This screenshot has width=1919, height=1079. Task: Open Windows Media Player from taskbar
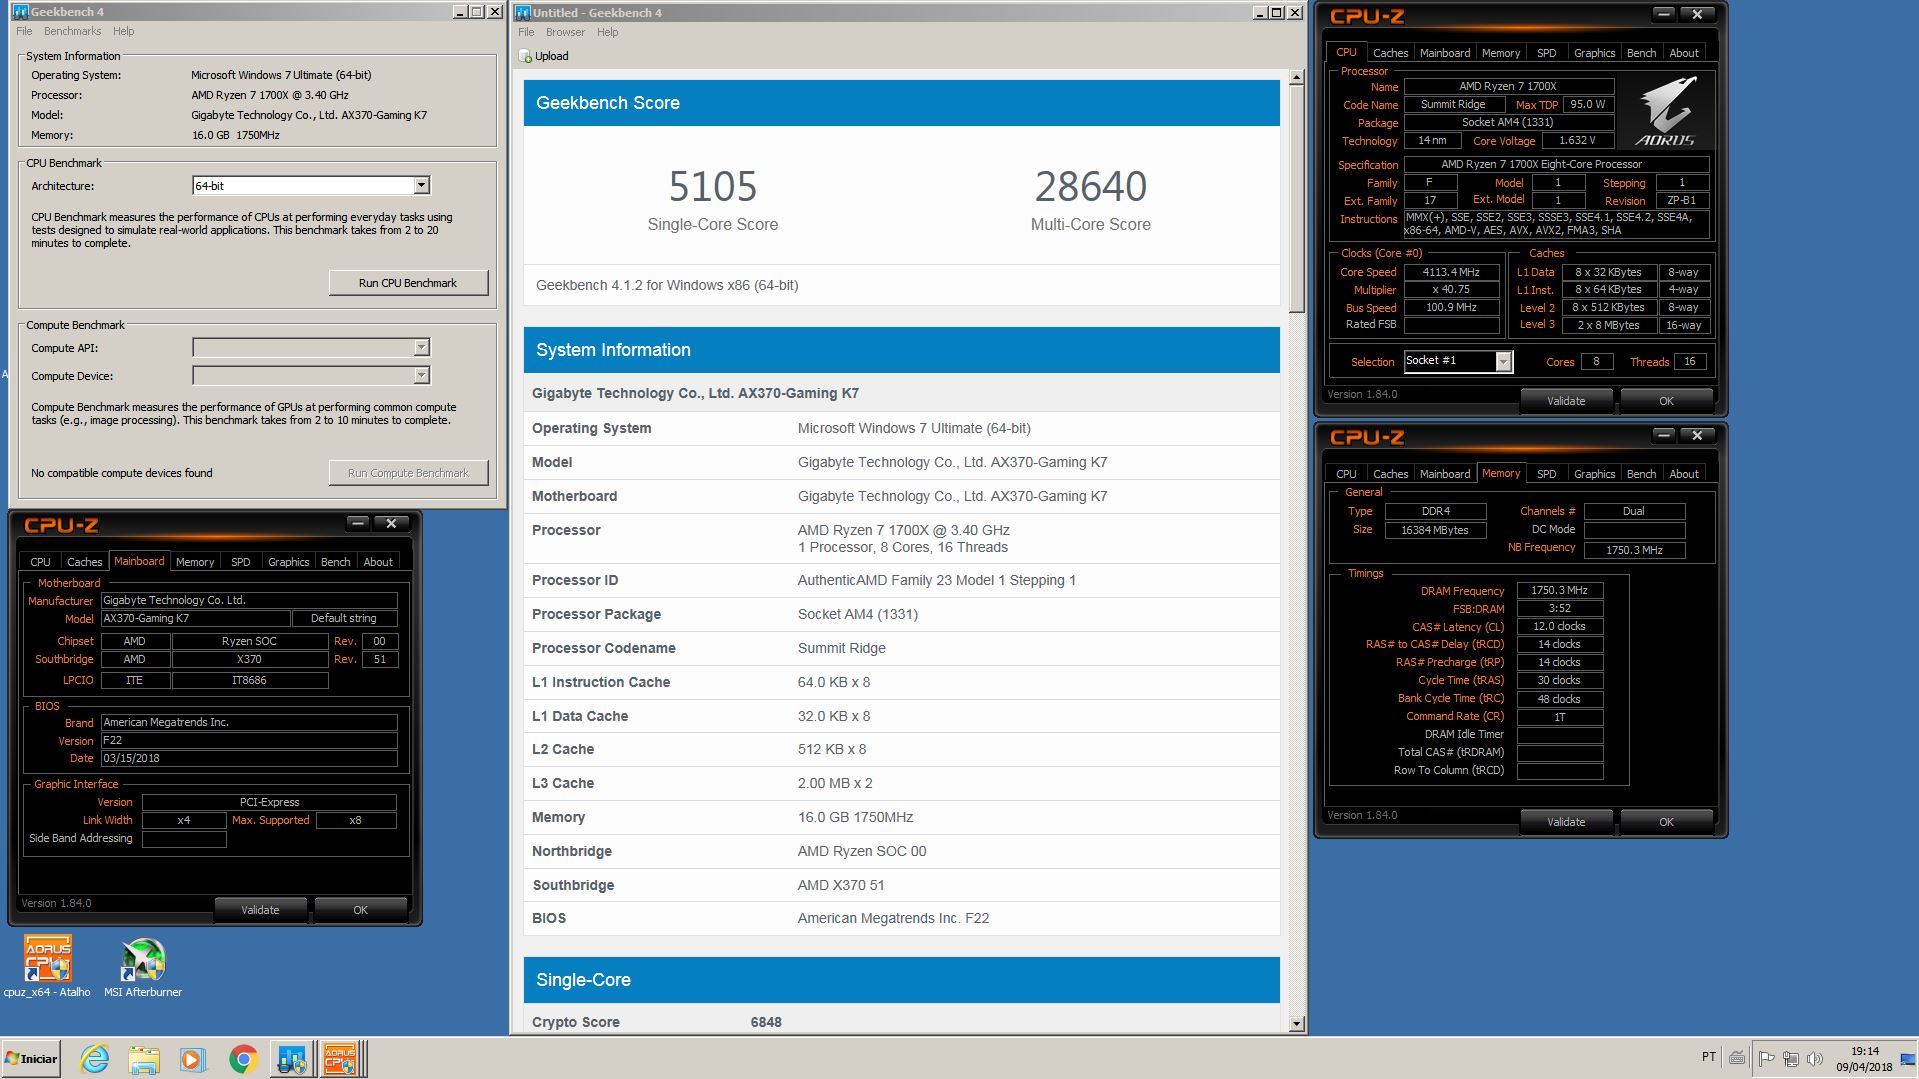click(193, 1059)
